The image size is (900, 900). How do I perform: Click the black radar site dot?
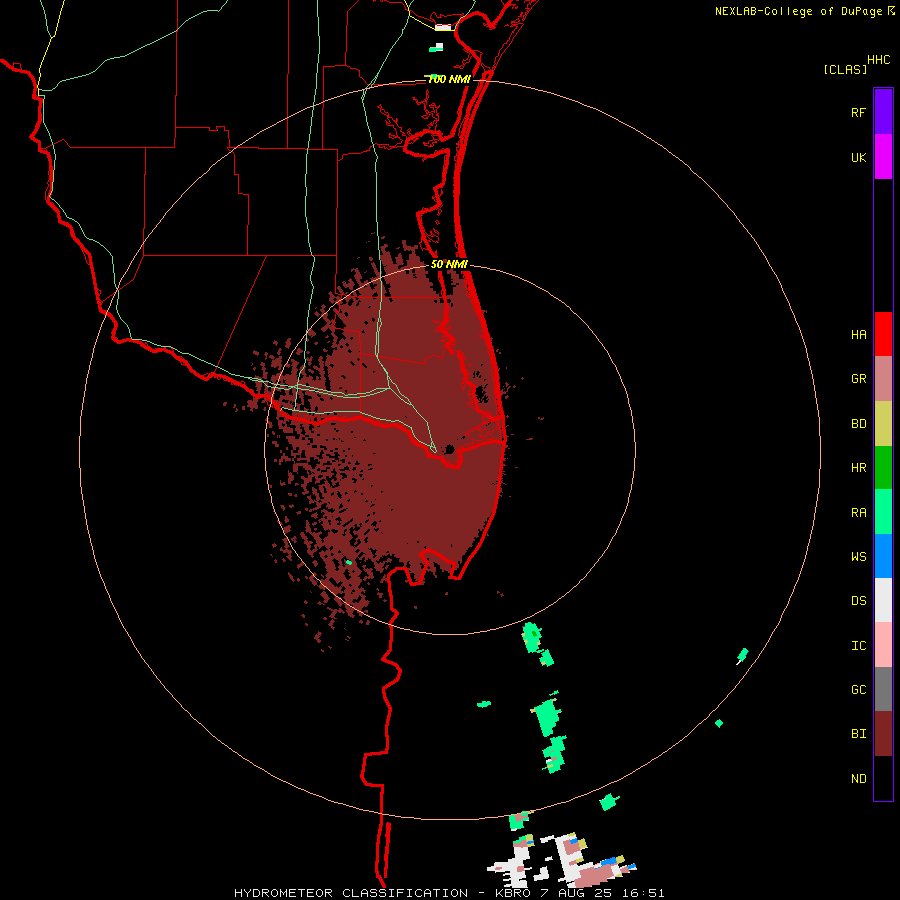(x=450, y=449)
